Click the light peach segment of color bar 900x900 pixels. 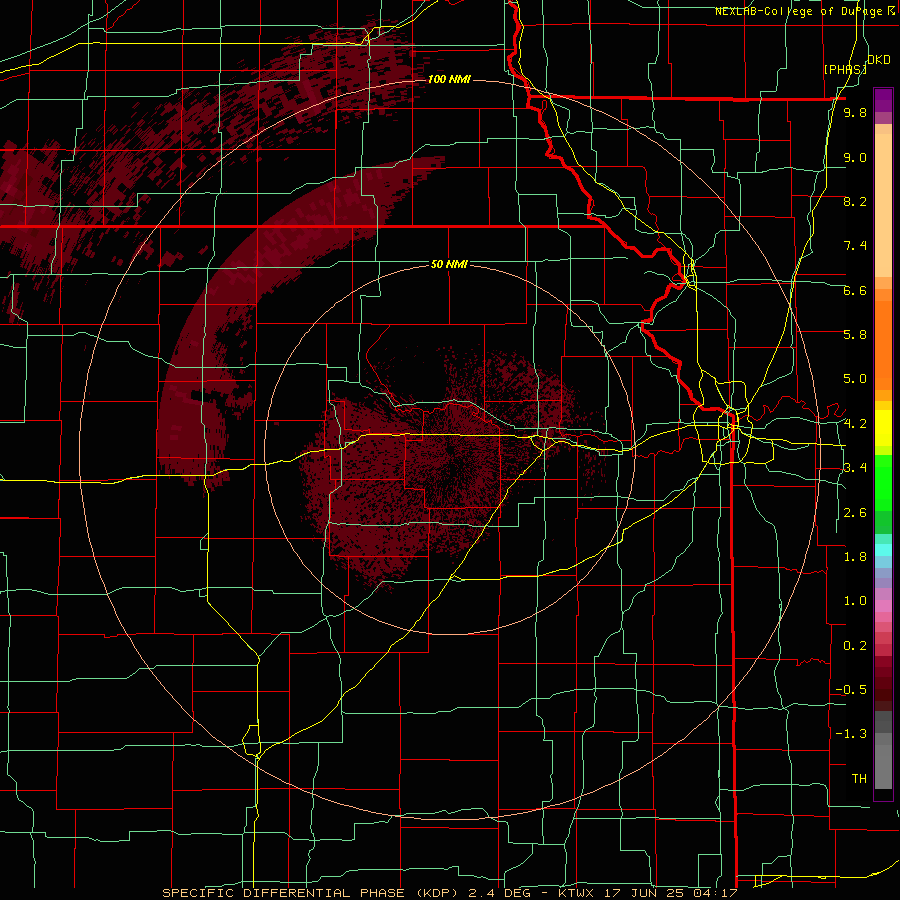click(x=883, y=205)
